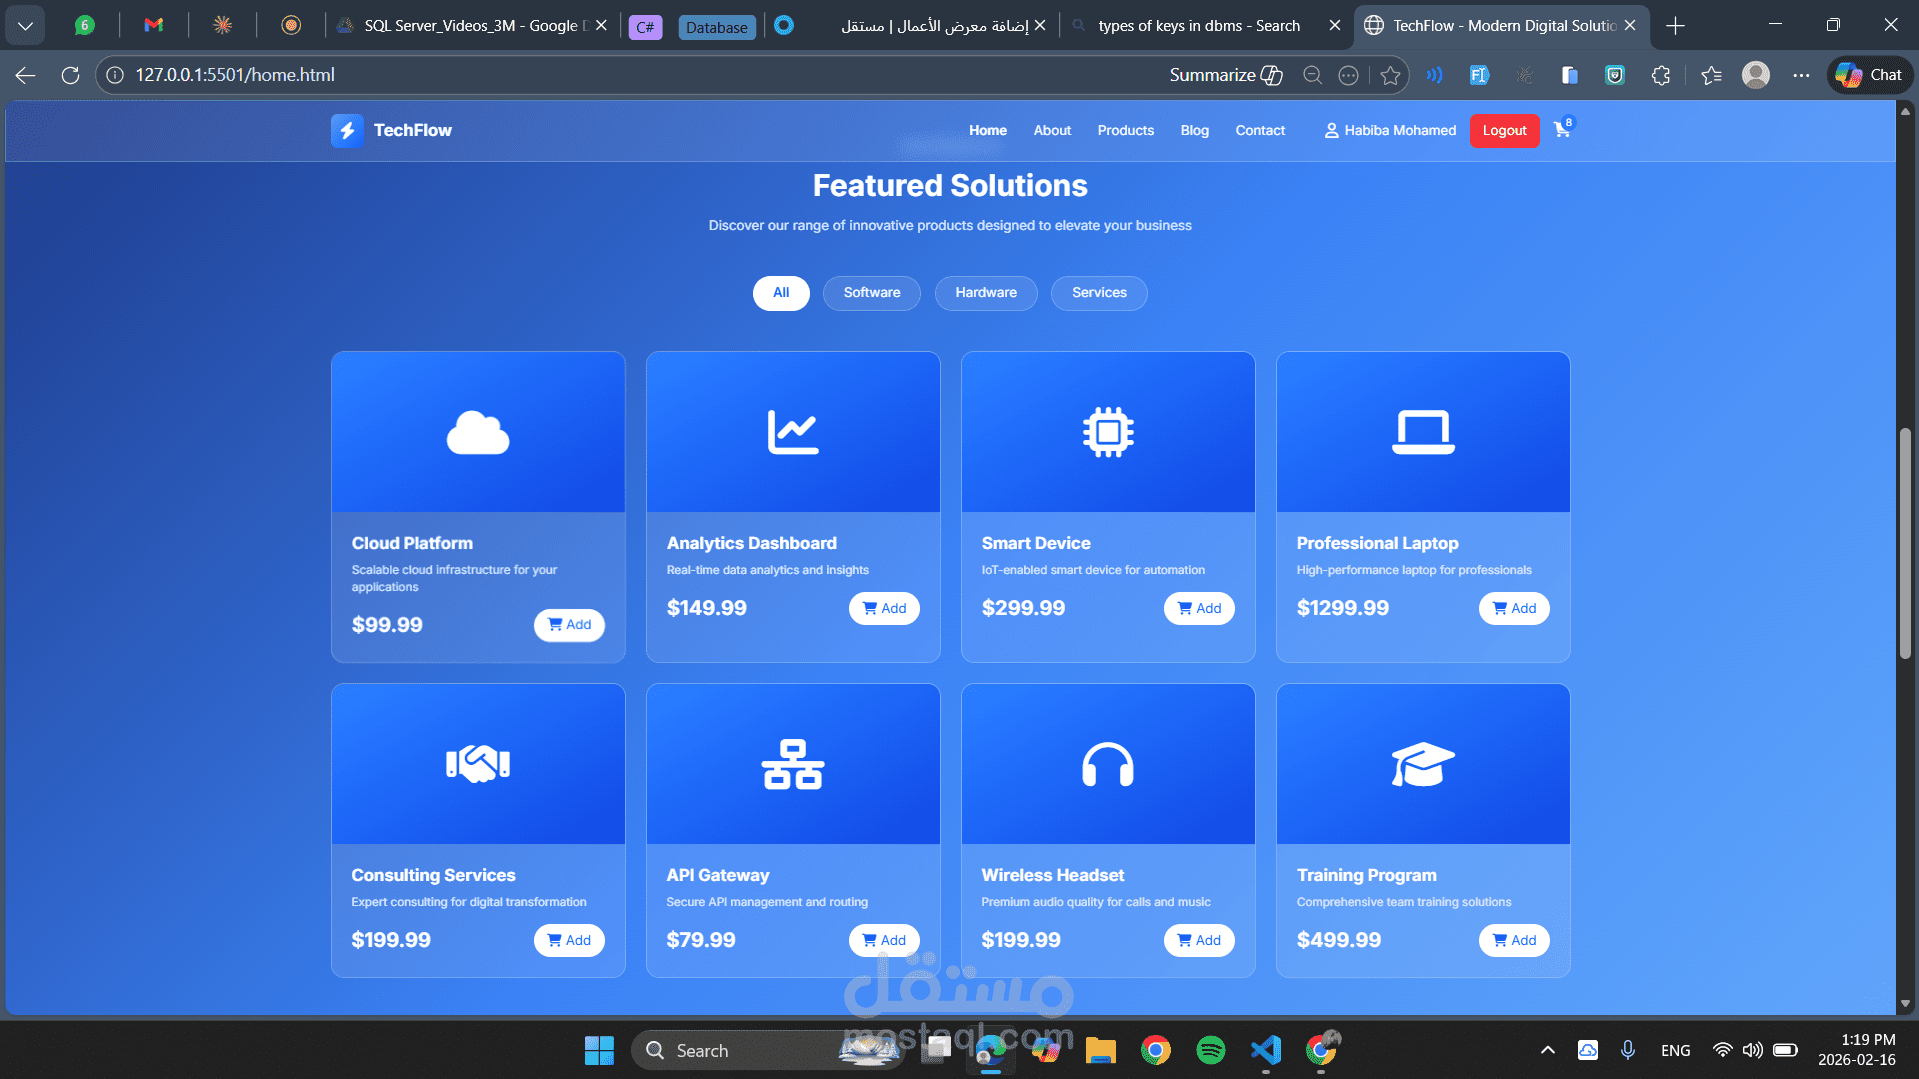The image size is (1919, 1079).
Task: Open the Database tab group label
Action: click(717, 27)
